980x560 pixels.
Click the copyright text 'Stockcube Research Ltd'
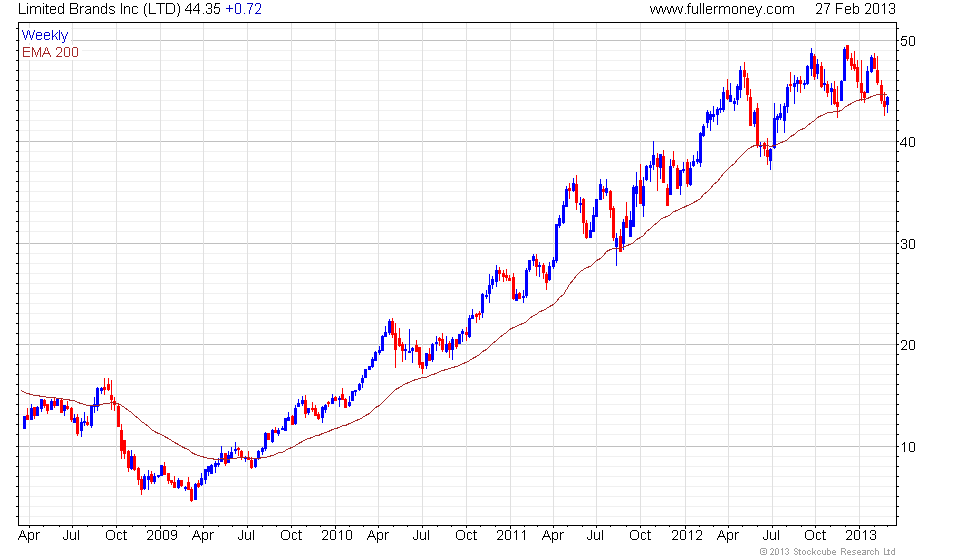(x=844, y=552)
